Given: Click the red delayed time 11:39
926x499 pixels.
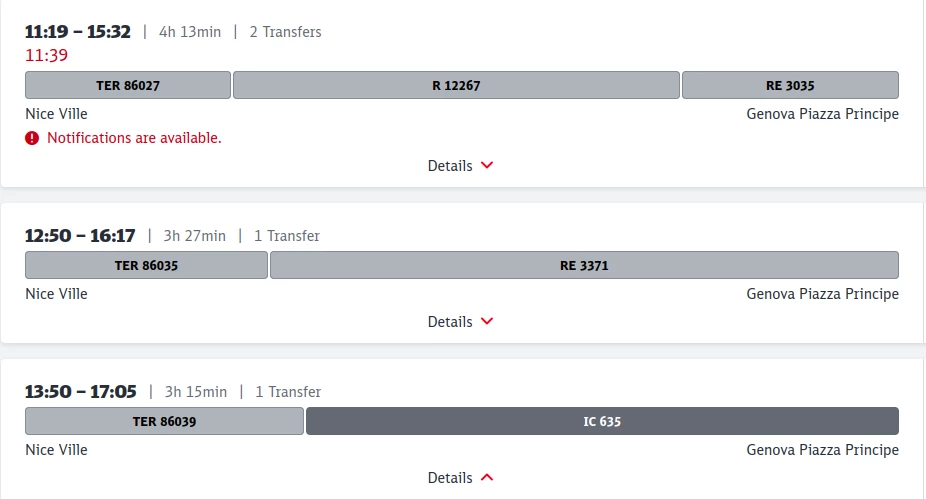Looking at the screenshot, I should pos(46,55).
